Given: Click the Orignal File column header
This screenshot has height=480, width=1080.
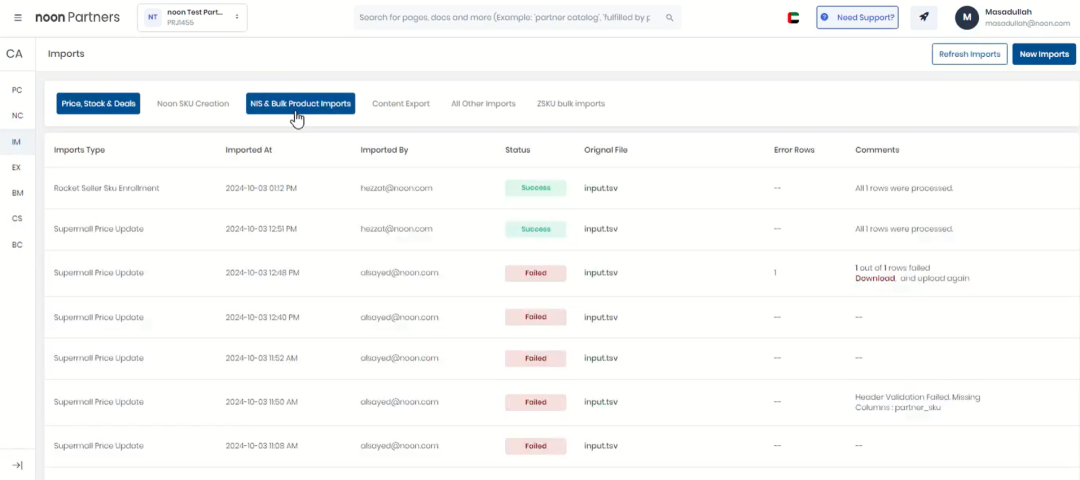Looking at the screenshot, I should pyautogui.click(x=605, y=150).
